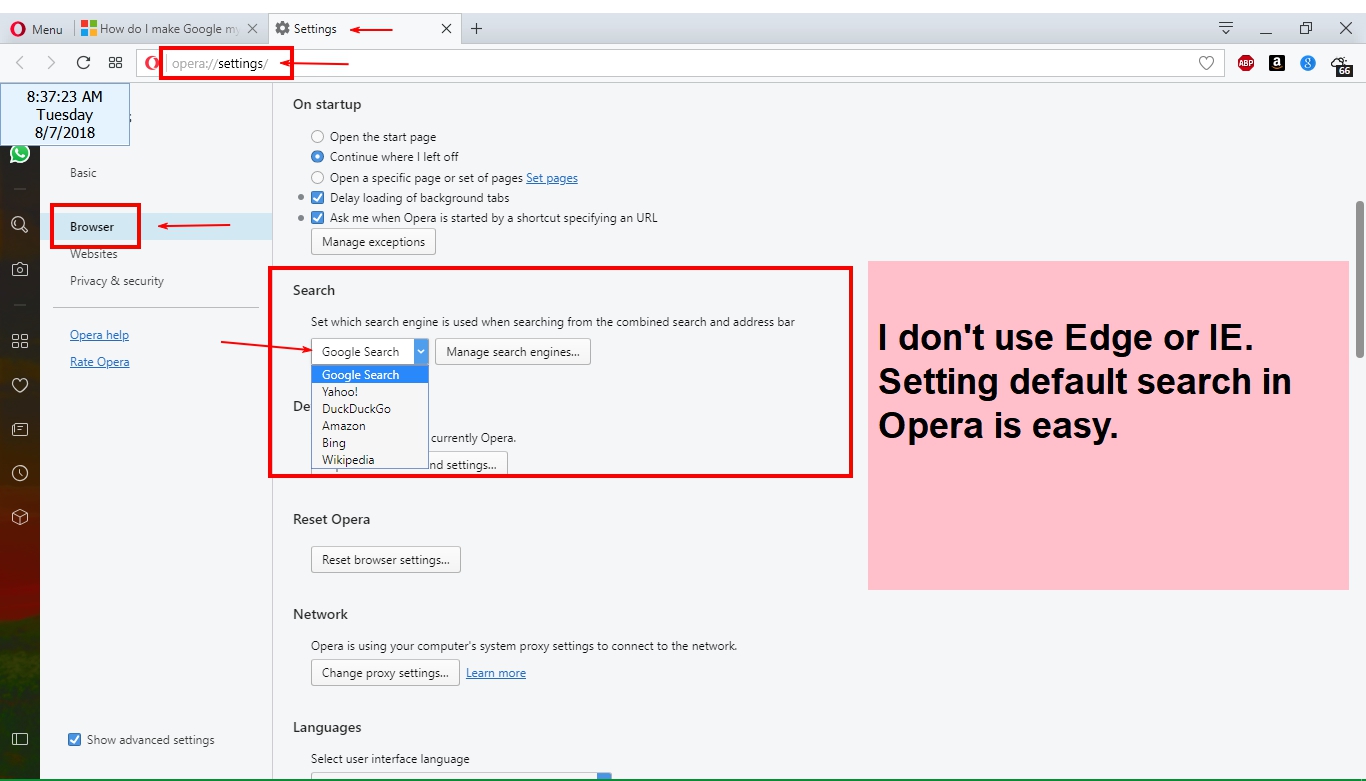Choose Yahoo! as the search engine
The height and width of the screenshot is (781, 1366).
370,392
